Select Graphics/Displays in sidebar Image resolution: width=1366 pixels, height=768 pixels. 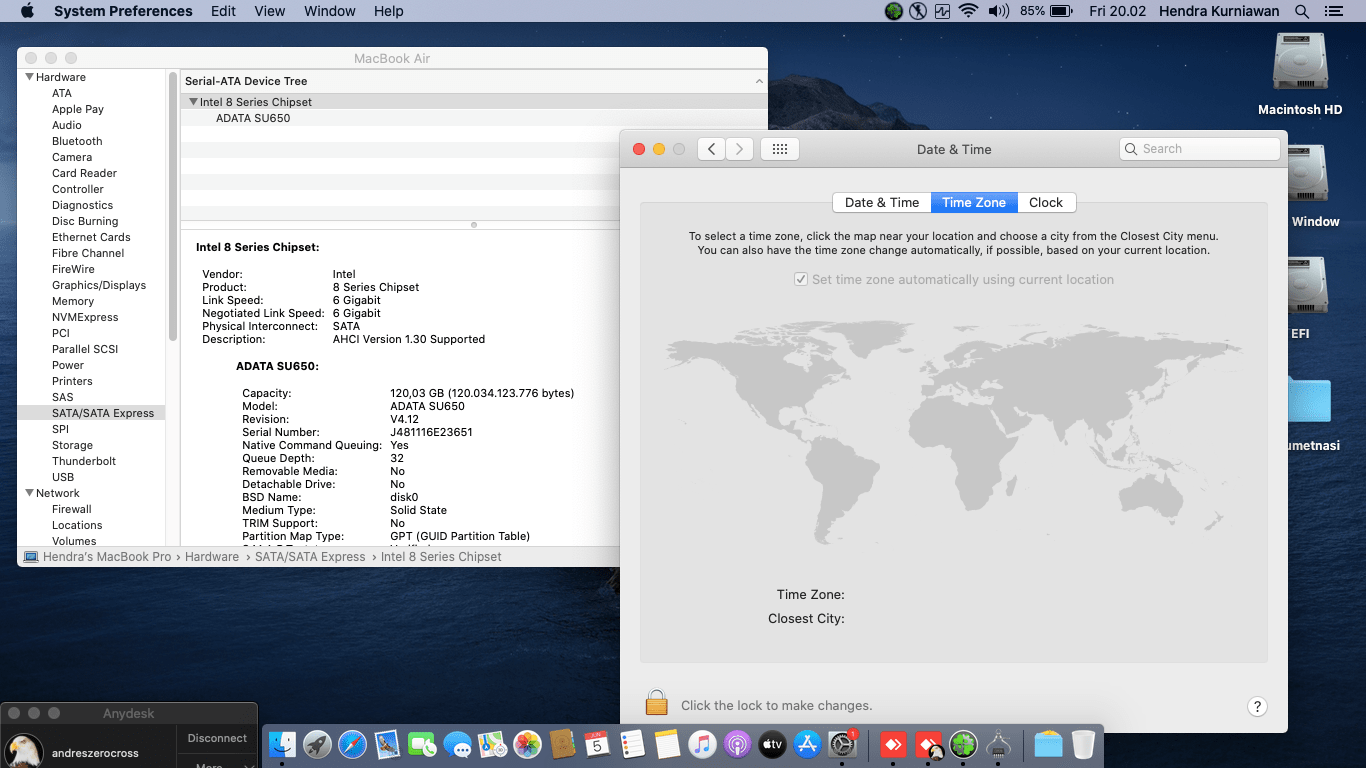(99, 285)
